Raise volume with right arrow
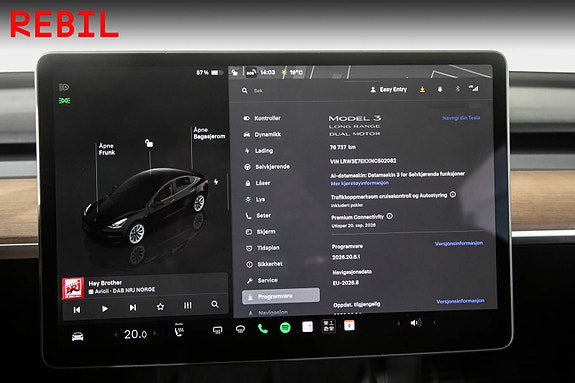 pos(434,322)
